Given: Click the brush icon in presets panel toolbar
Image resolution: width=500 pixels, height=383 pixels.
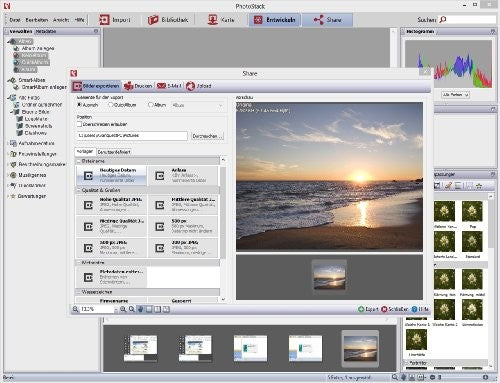Looking at the screenshot, I should (x=448, y=186).
